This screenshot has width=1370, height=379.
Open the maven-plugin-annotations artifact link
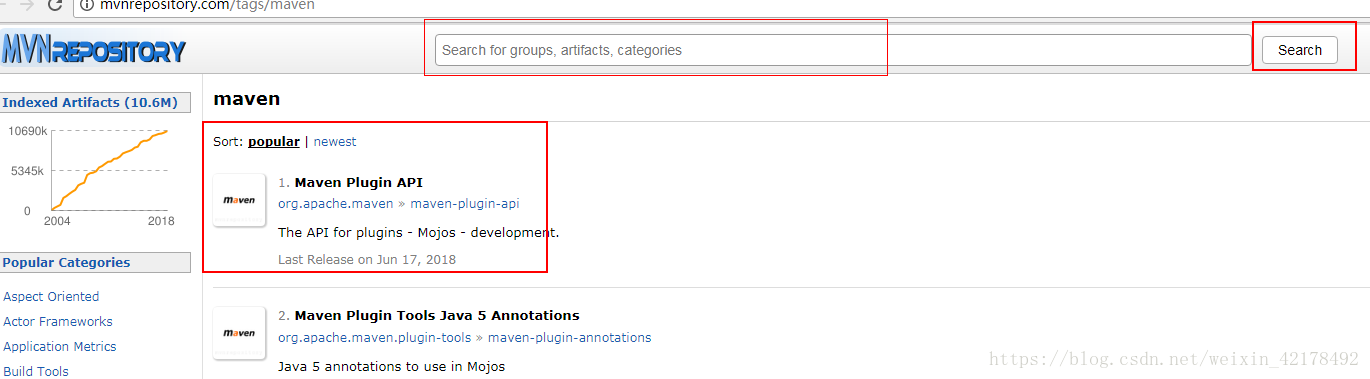point(570,338)
